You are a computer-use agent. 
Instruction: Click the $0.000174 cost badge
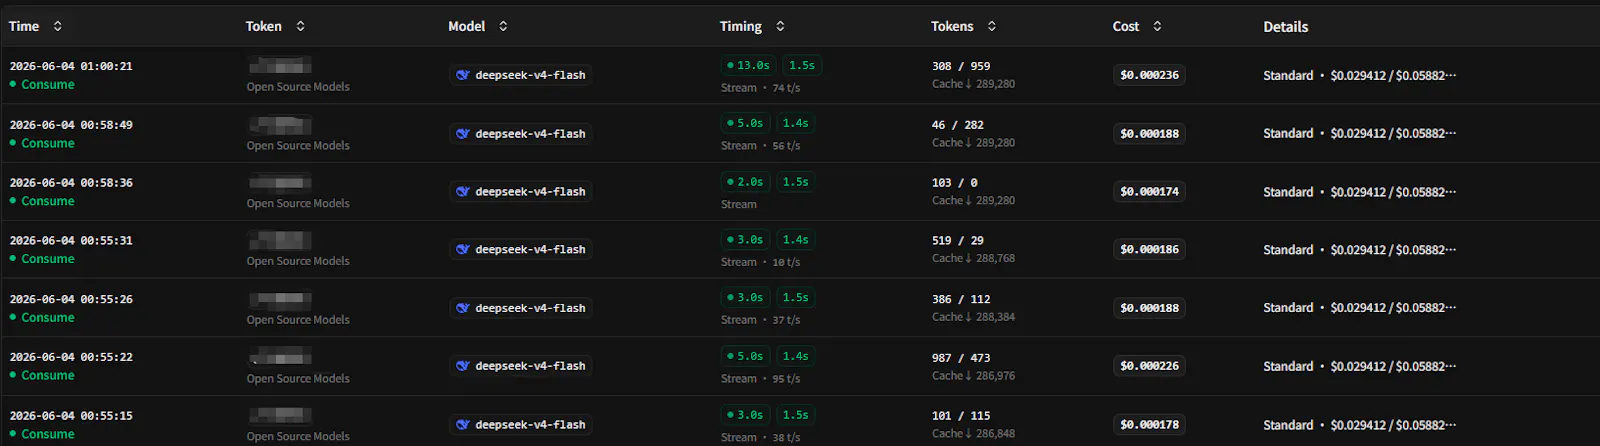click(1149, 191)
